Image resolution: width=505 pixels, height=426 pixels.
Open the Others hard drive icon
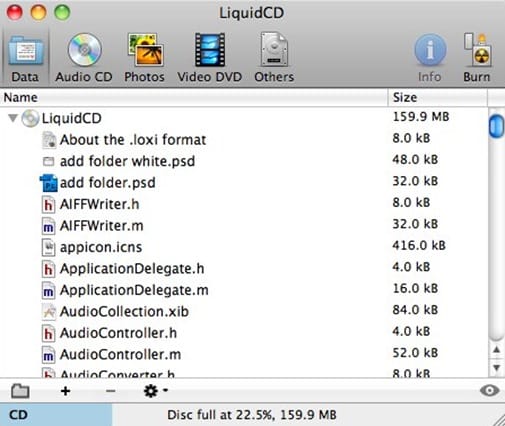point(274,50)
